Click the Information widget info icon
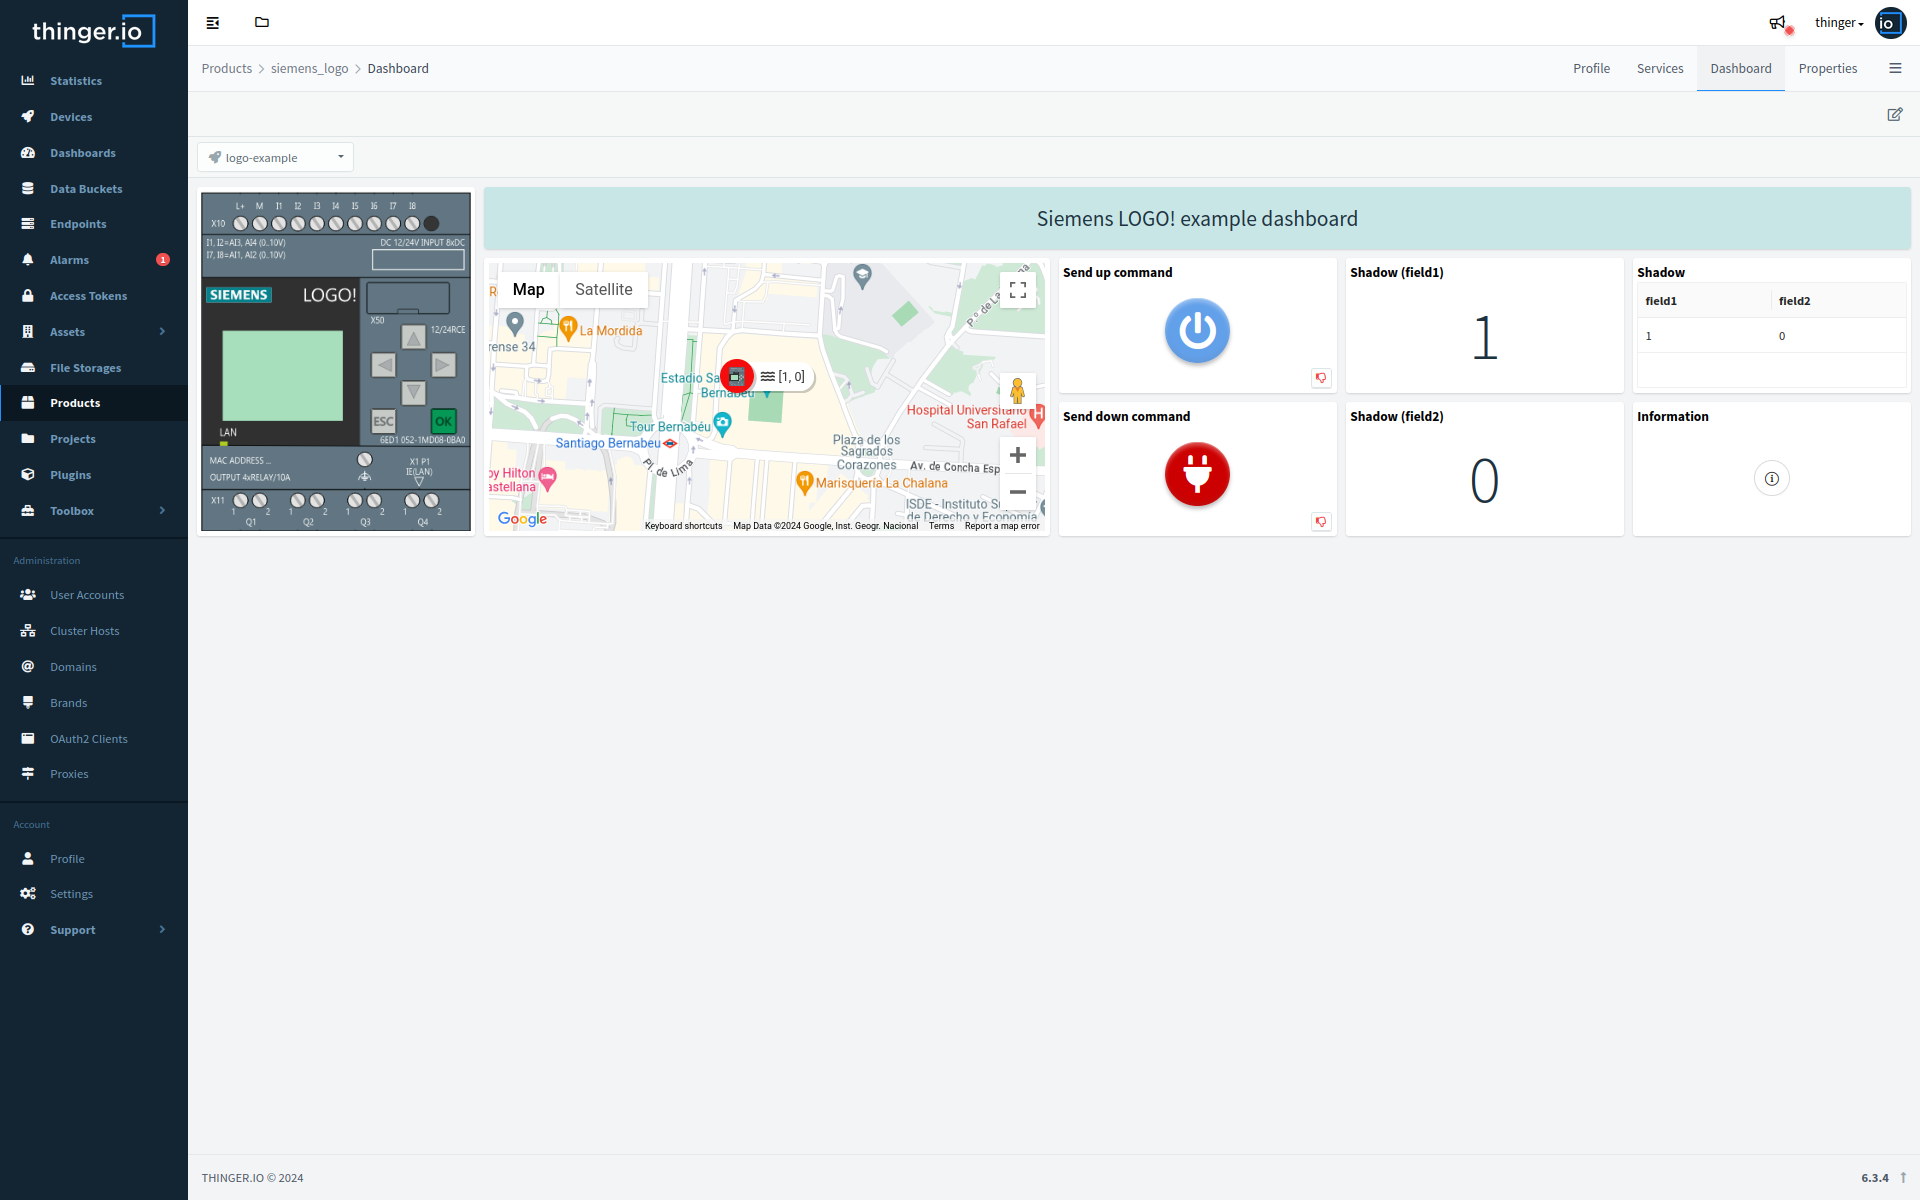 point(1771,479)
